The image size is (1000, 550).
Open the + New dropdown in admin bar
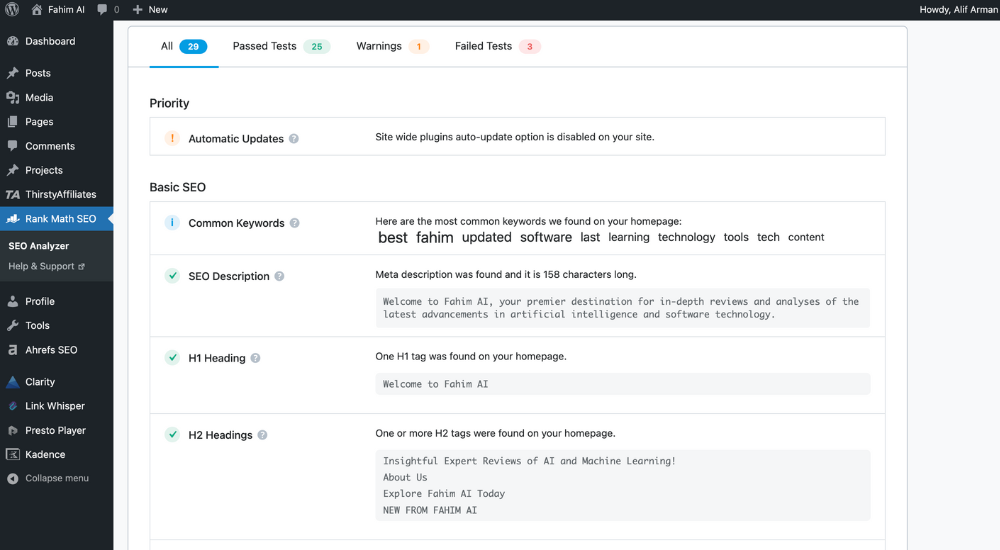point(150,10)
